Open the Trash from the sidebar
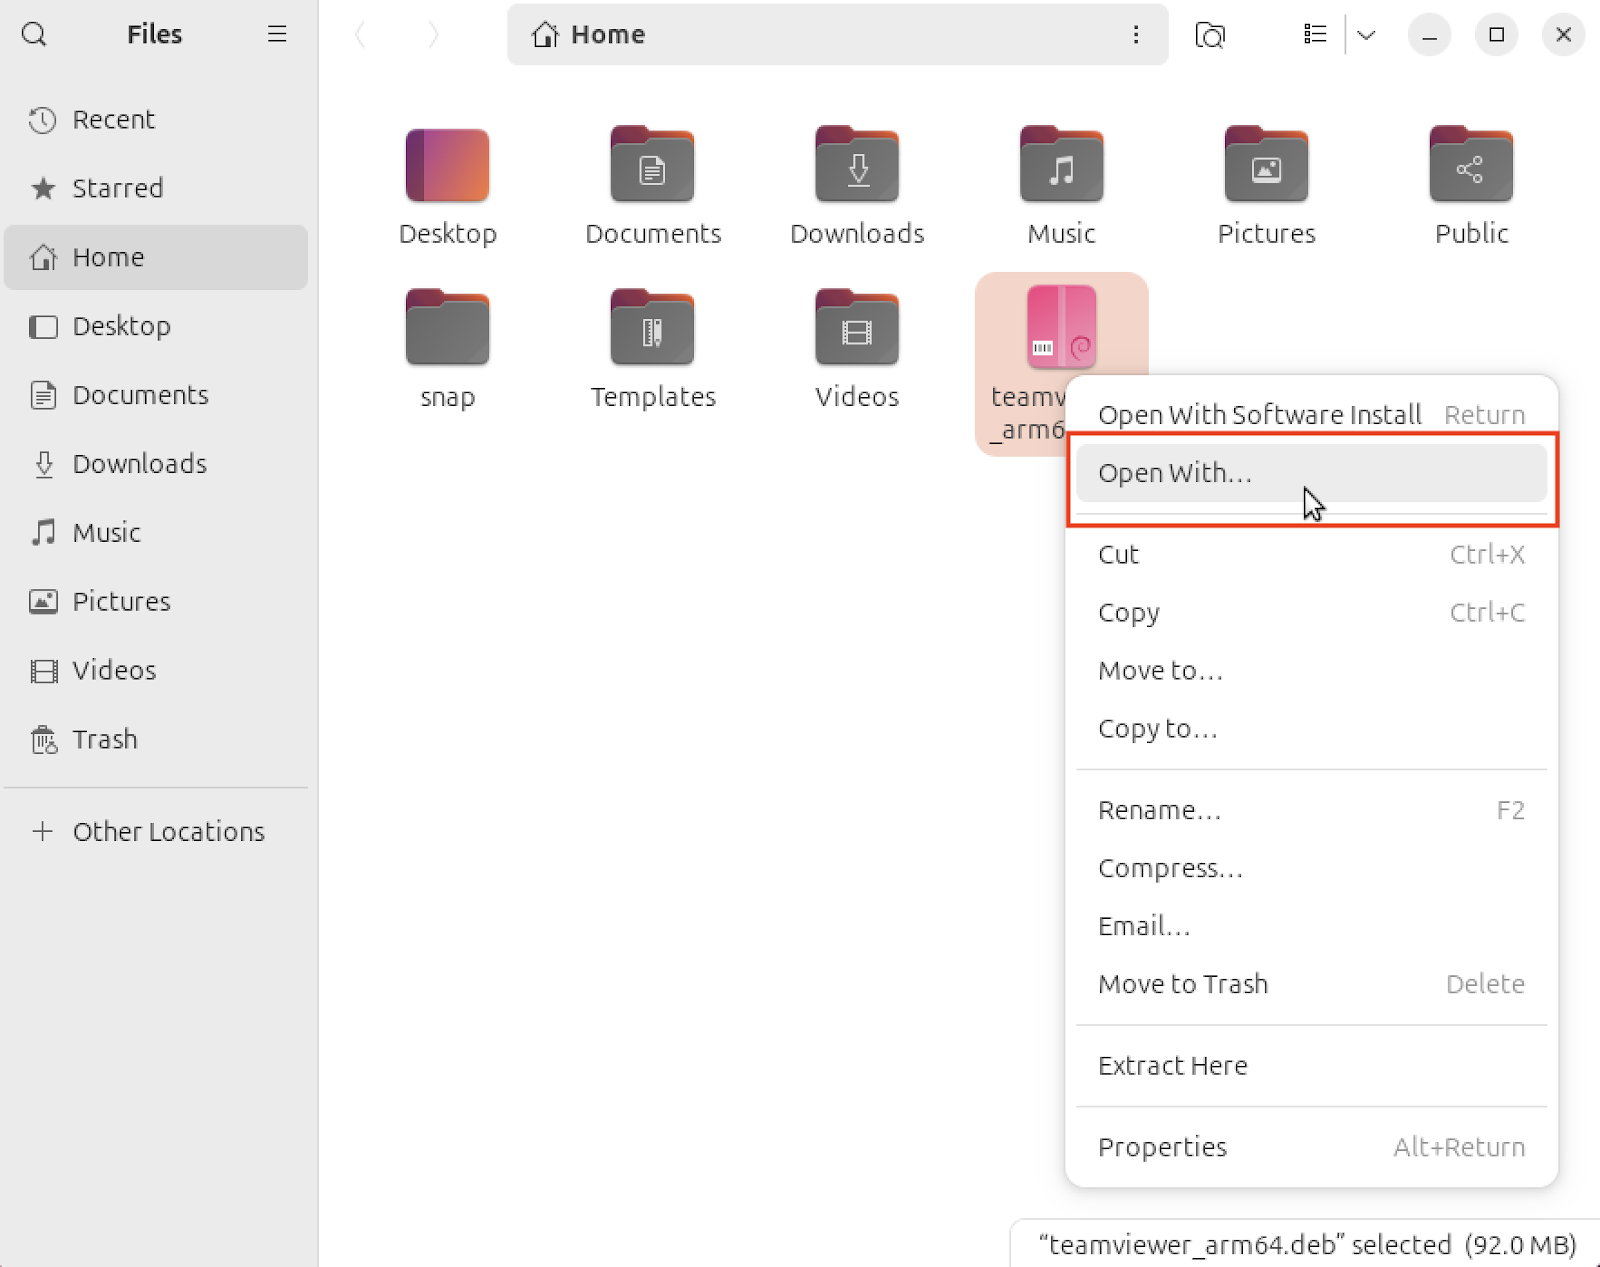This screenshot has width=1600, height=1267. point(104,739)
